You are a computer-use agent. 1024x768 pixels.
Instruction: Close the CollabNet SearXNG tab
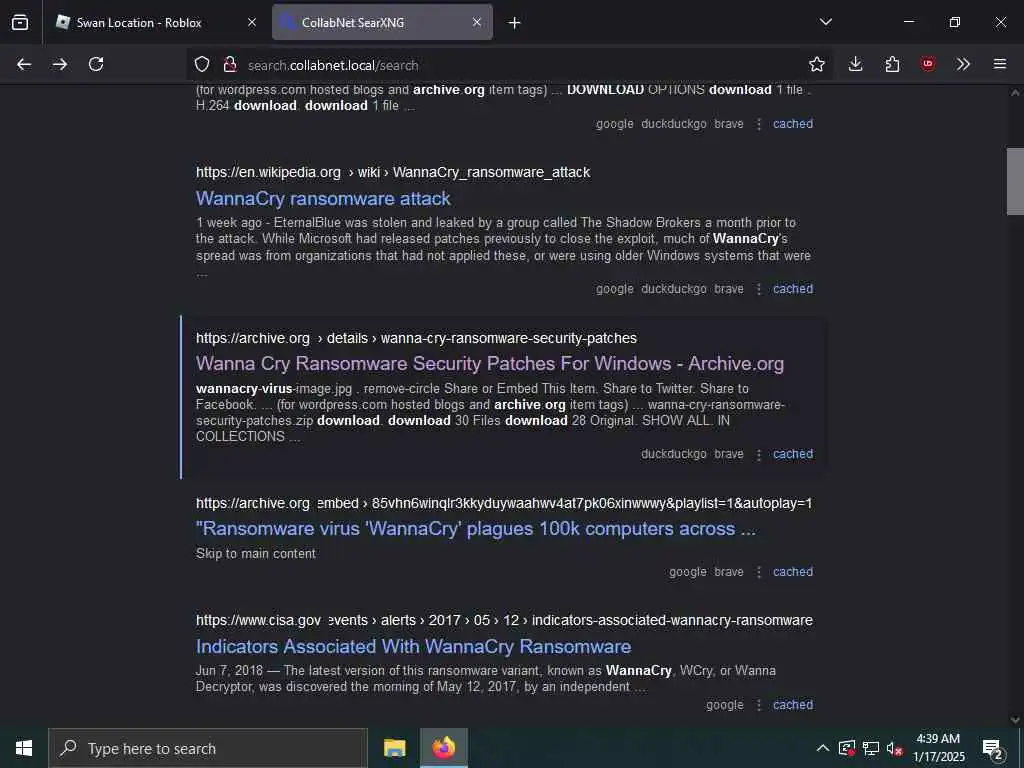pos(477,22)
